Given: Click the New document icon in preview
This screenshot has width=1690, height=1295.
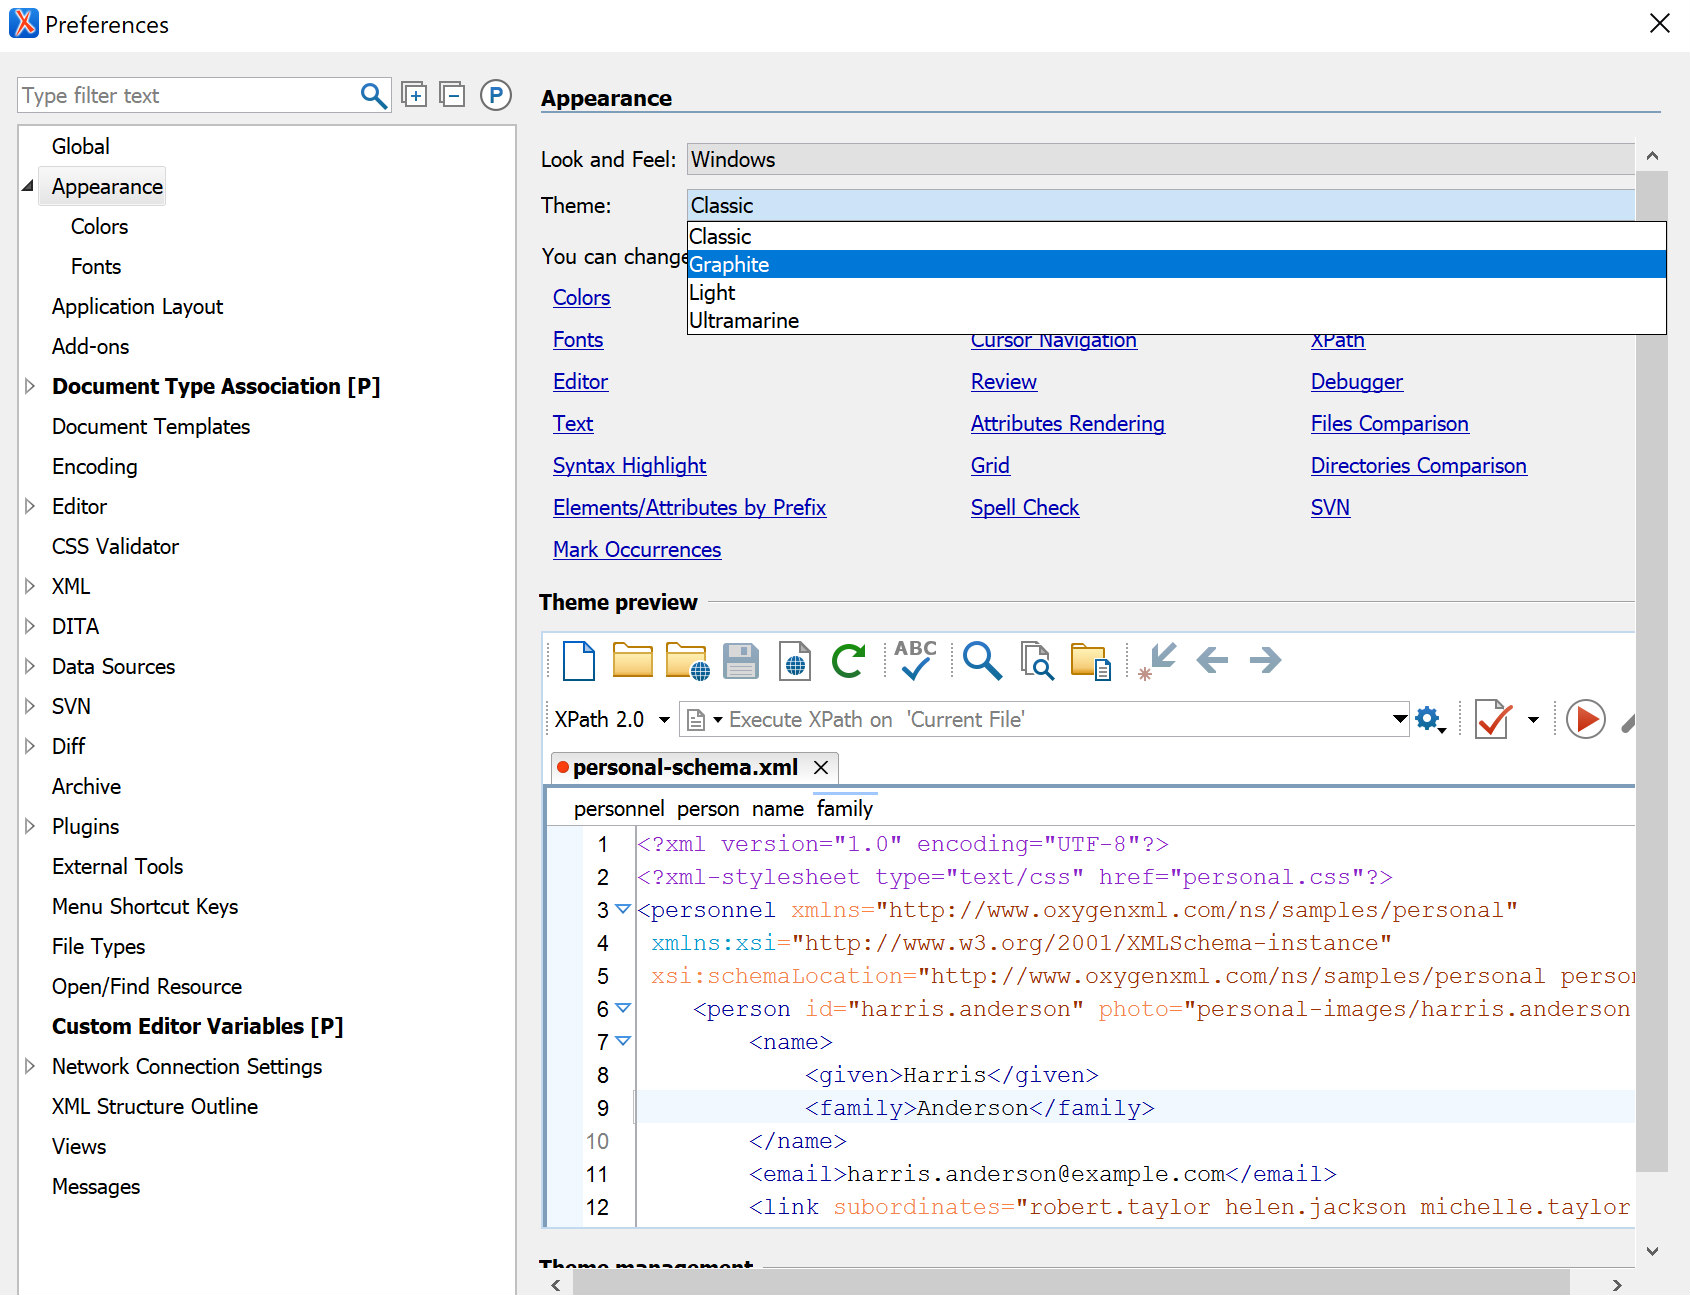Looking at the screenshot, I should click(x=579, y=661).
